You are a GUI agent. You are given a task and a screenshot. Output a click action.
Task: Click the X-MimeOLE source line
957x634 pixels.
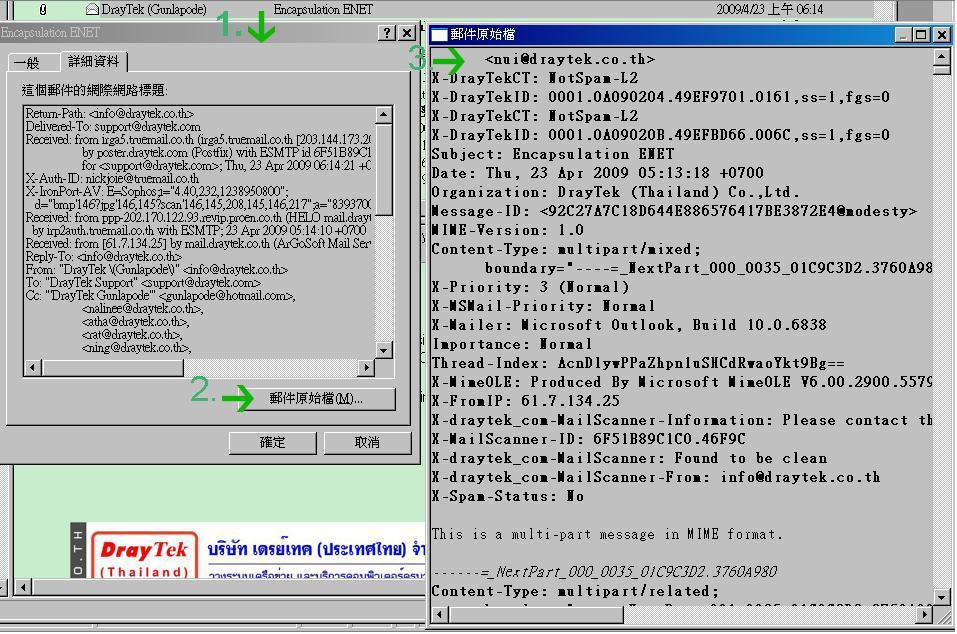tap(682, 382)
